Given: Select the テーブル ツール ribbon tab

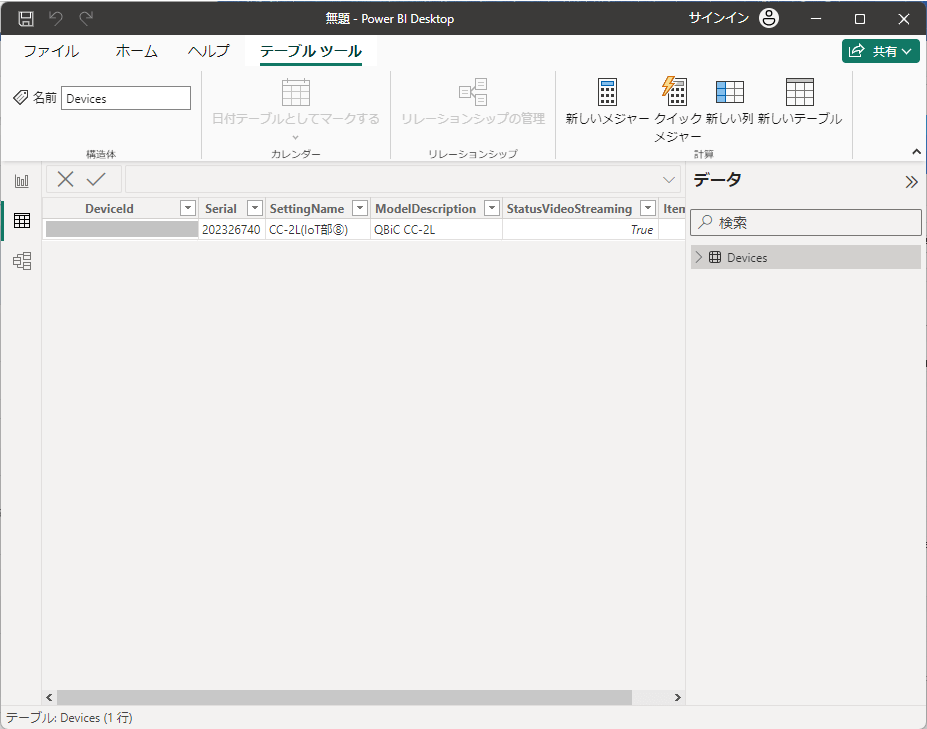Looking at the screenshot, I should pyautogui.click(x=311, y=51).
